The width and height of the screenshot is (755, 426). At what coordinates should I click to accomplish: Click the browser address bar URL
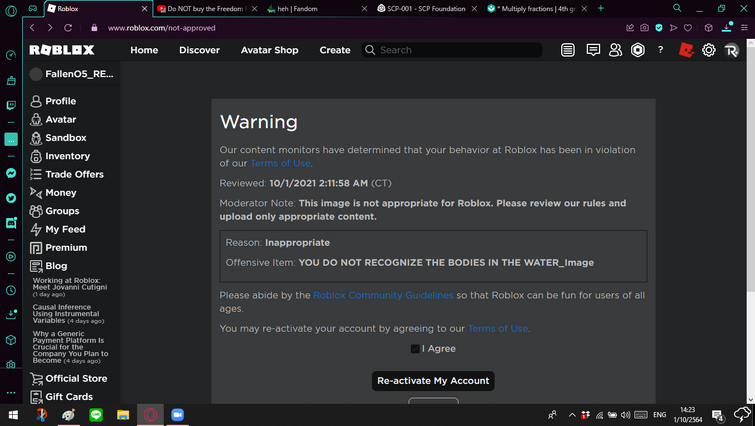coord(161,28)
